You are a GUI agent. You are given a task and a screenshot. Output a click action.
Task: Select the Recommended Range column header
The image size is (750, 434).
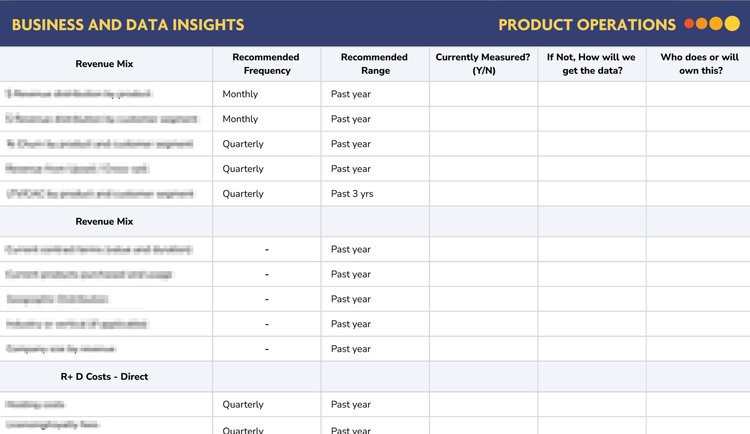point(375,64)
